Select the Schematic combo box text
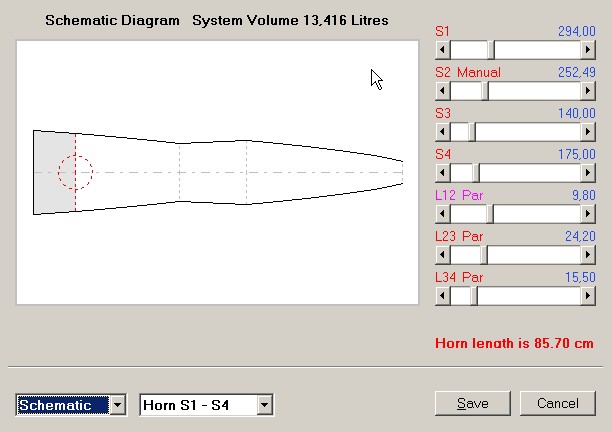This screenshot has width=612, height=432. tap(63, 405)
